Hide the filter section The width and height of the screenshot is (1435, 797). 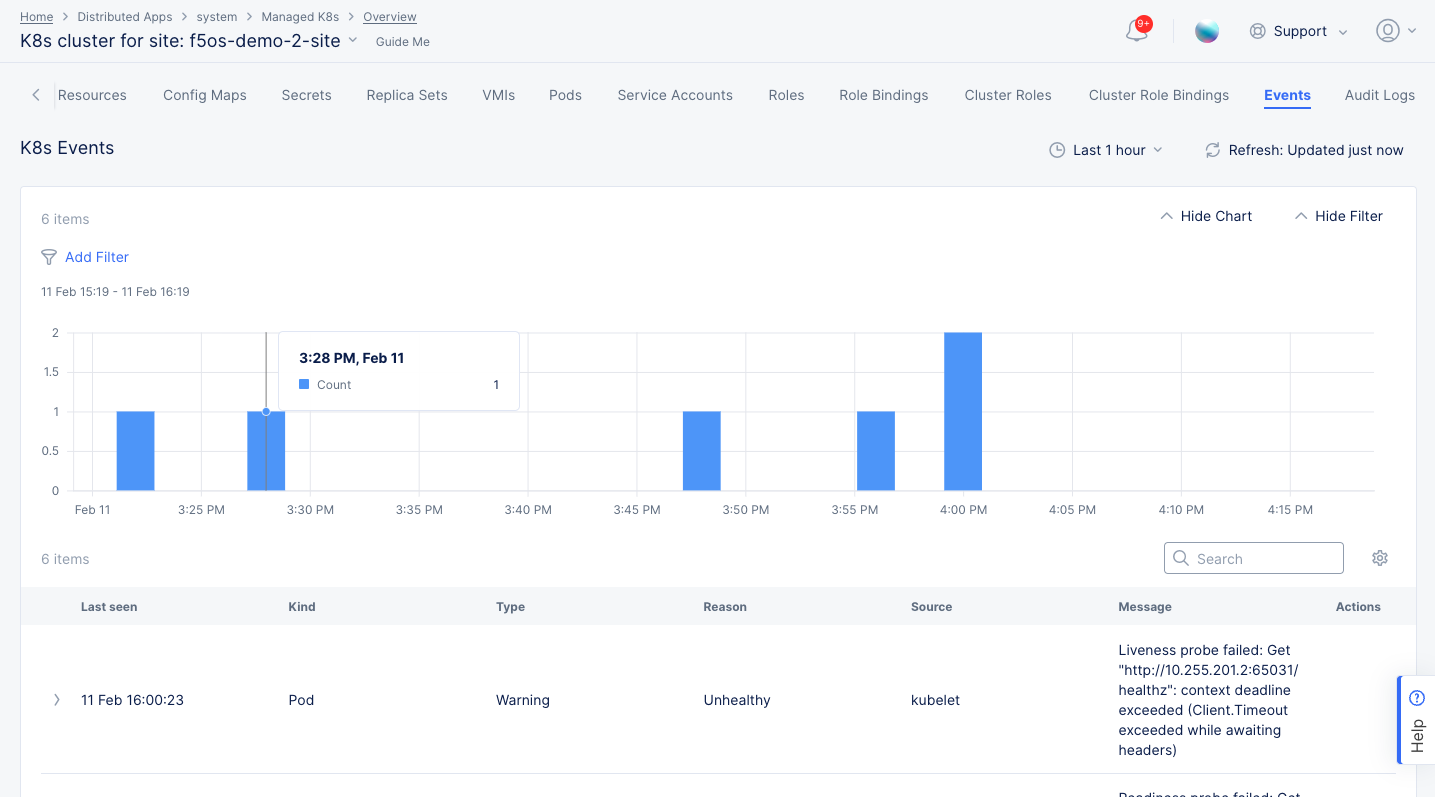pyautogui.click(x=1339, y=216)
